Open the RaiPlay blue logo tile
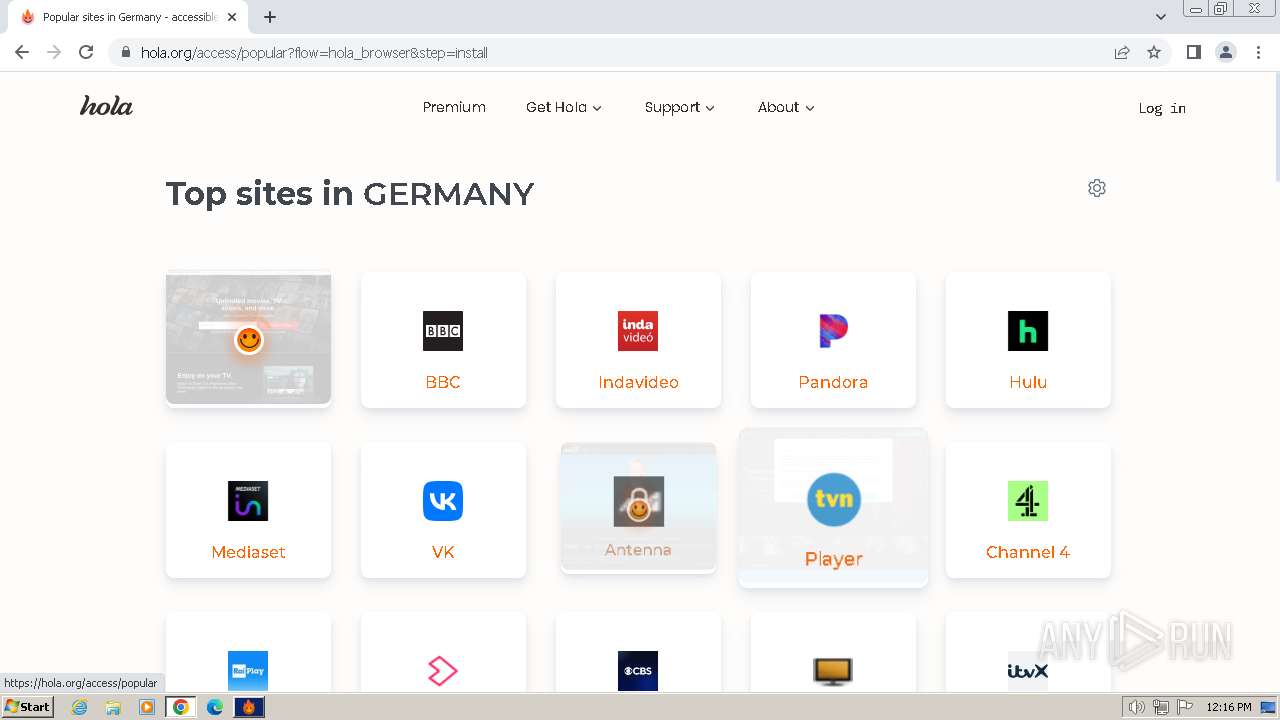This screenshot has height=720, width=1280. click(x=248, y=652)
